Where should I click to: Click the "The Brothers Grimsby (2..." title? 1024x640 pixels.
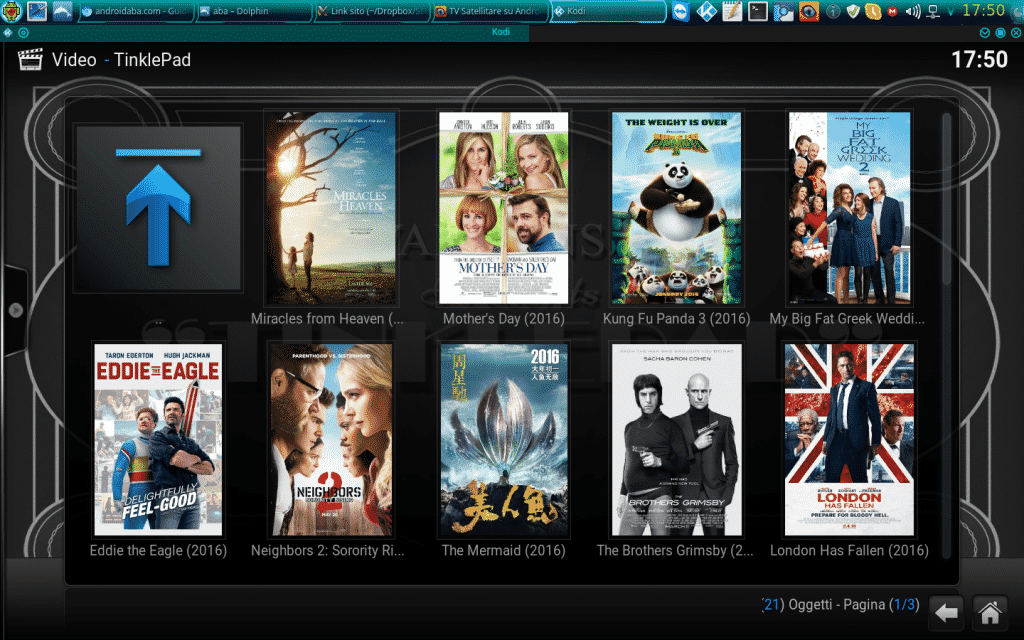pos(675,551)
